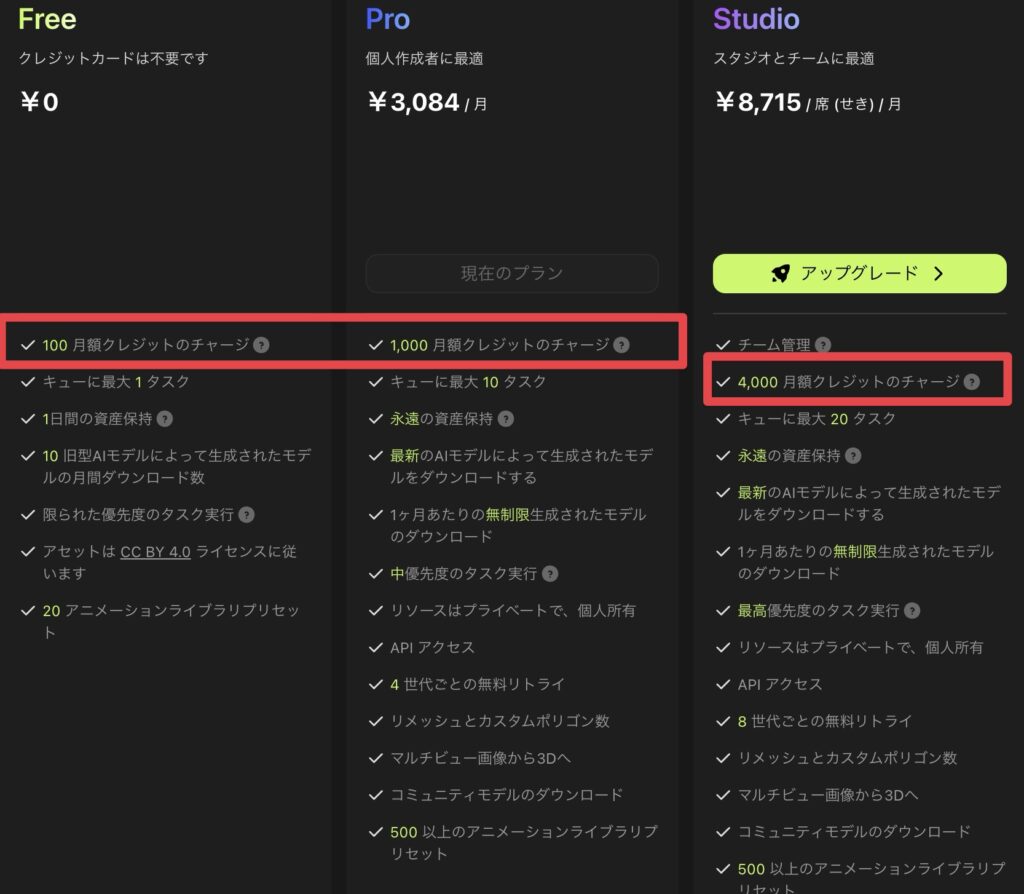Click 8 世代ごとの無料リトライ feature
The width and height of the screenshot is (1024, 894).
coord(825,722)
